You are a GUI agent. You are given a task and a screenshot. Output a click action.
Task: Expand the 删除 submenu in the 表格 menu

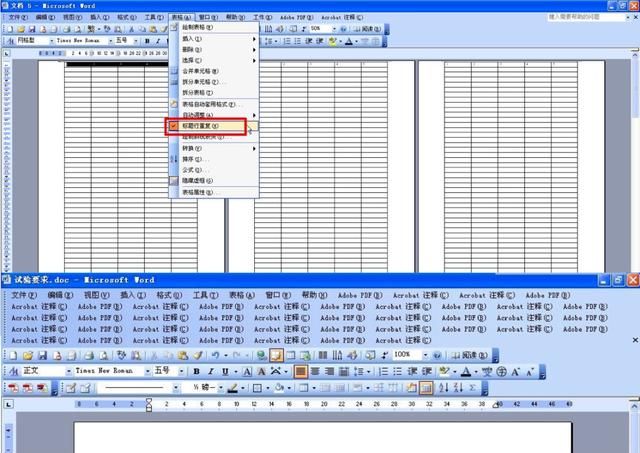pyautogui.click(x=214, y=50)
